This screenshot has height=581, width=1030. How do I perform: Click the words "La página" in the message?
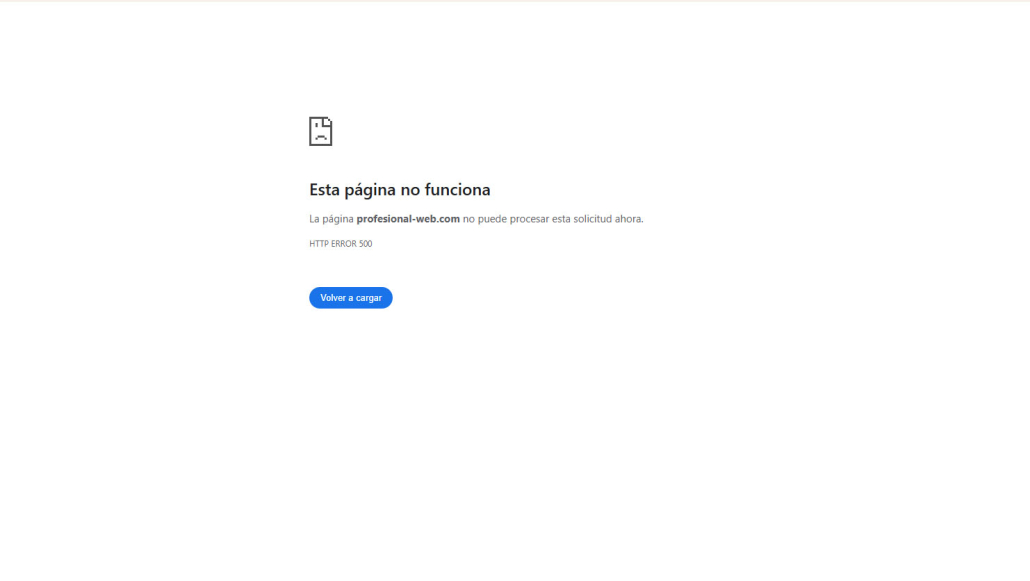331,219
